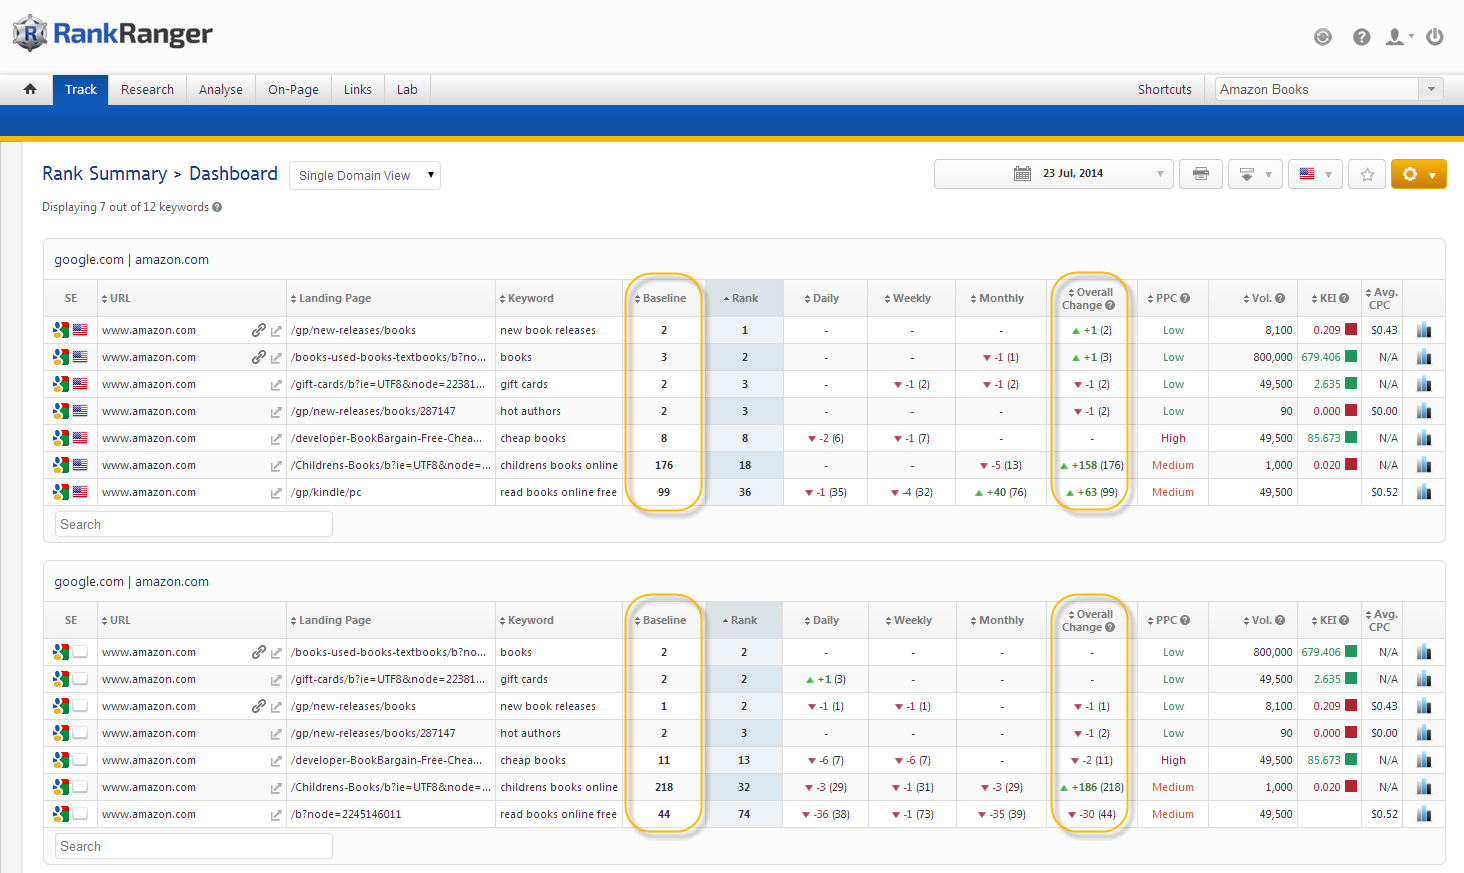Open the On-Page tab
1464x873 pixels.
pos(293,89)
